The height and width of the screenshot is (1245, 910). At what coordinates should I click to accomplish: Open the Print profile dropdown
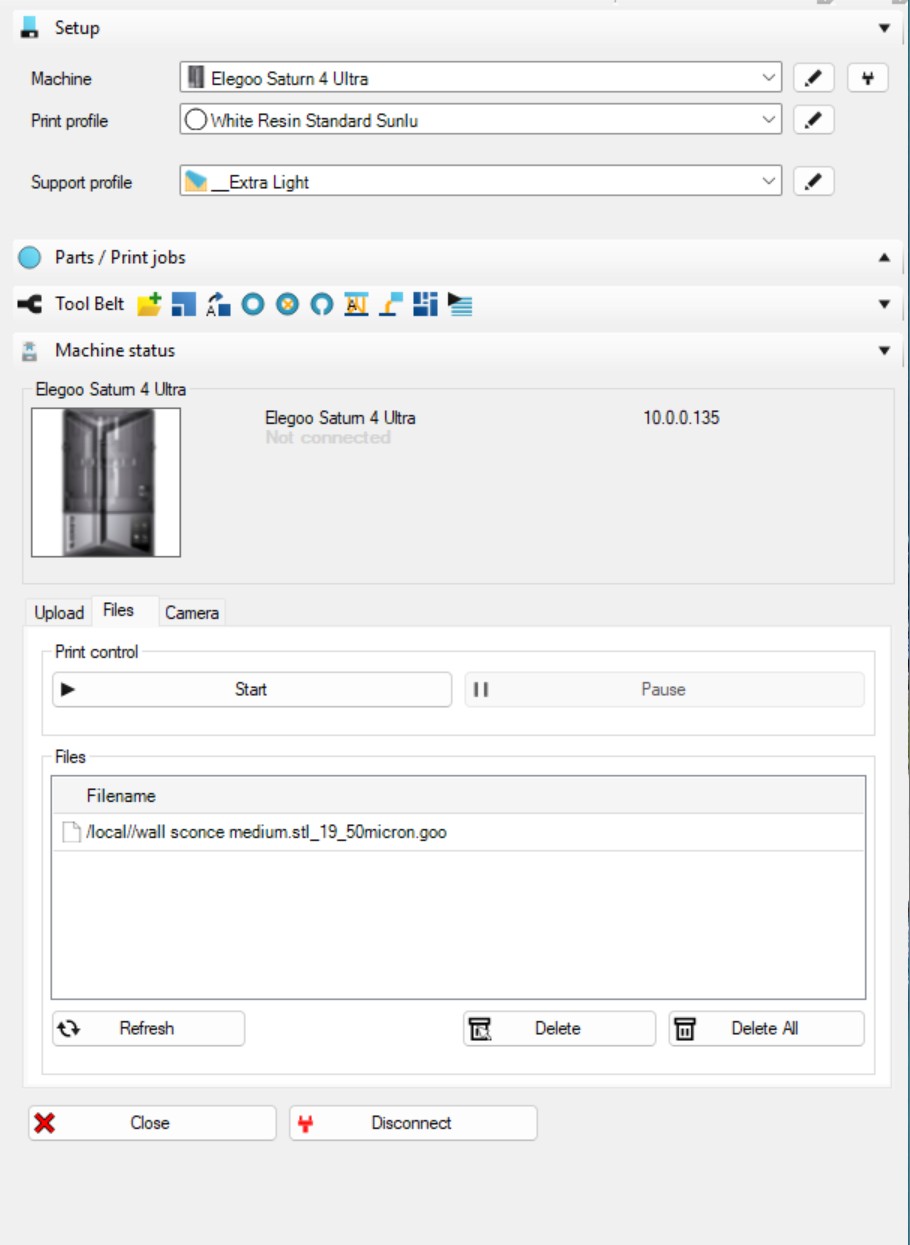click(481, 120)
